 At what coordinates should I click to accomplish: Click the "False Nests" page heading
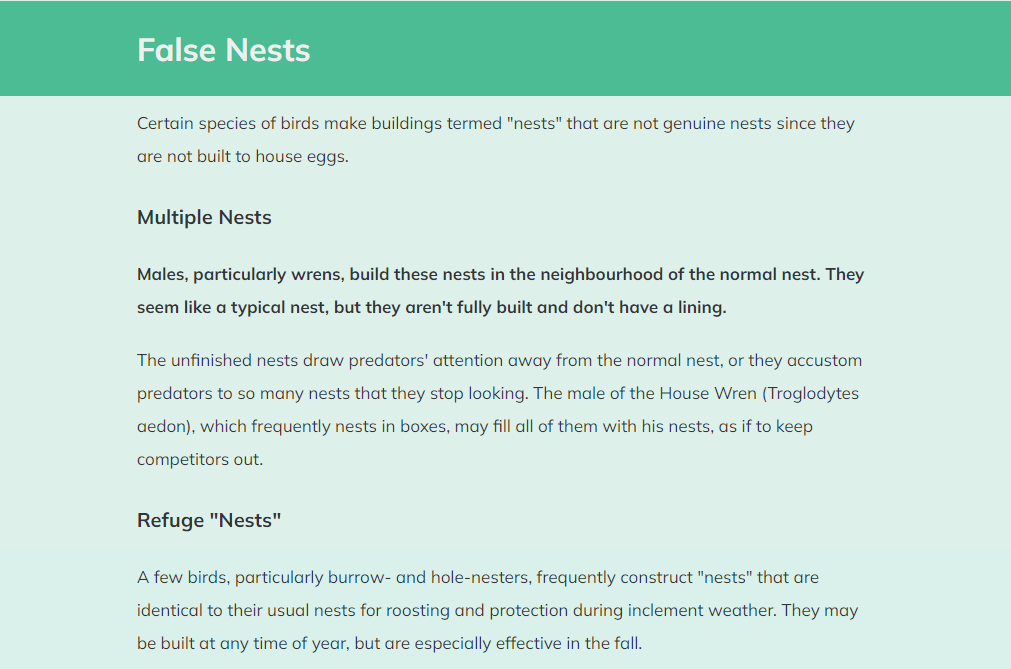[224, 50]
